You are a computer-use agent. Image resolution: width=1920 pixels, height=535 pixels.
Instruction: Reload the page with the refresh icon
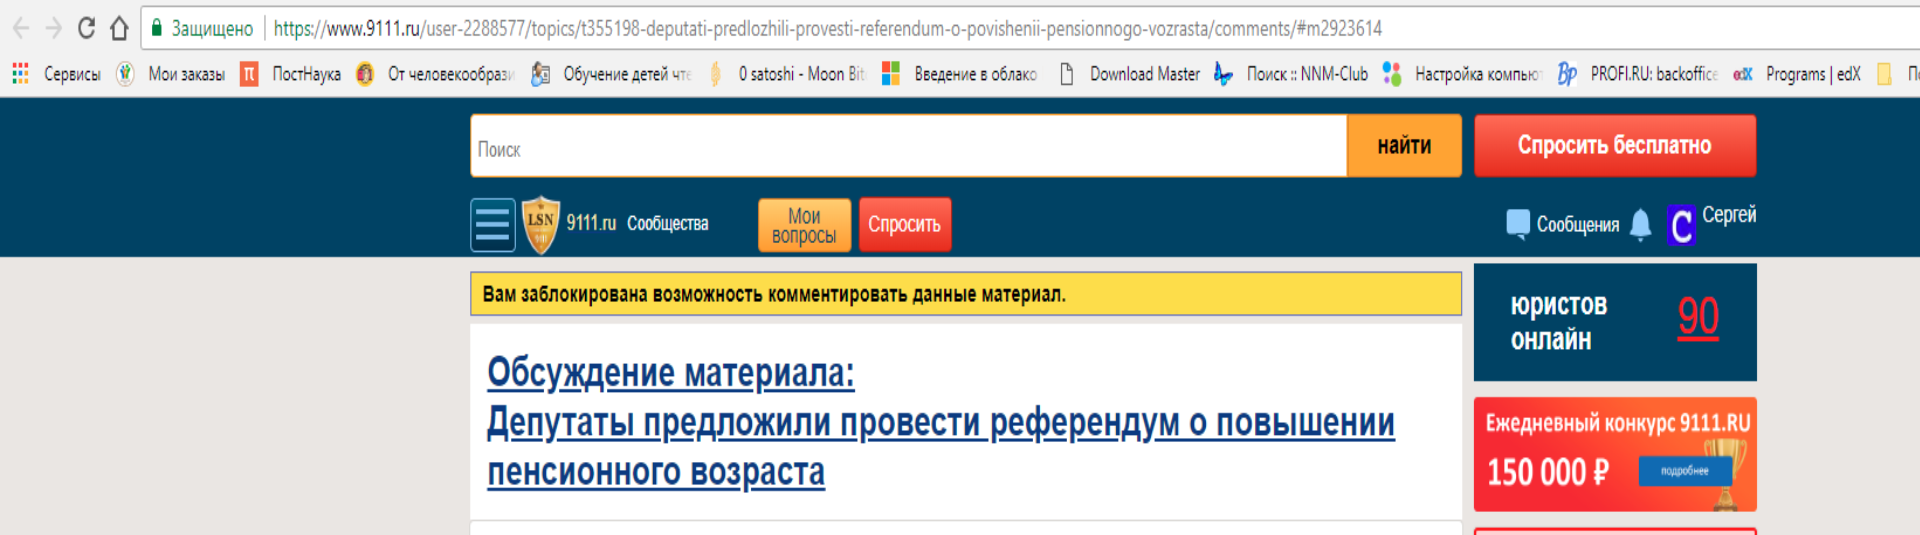pos(87,28)
